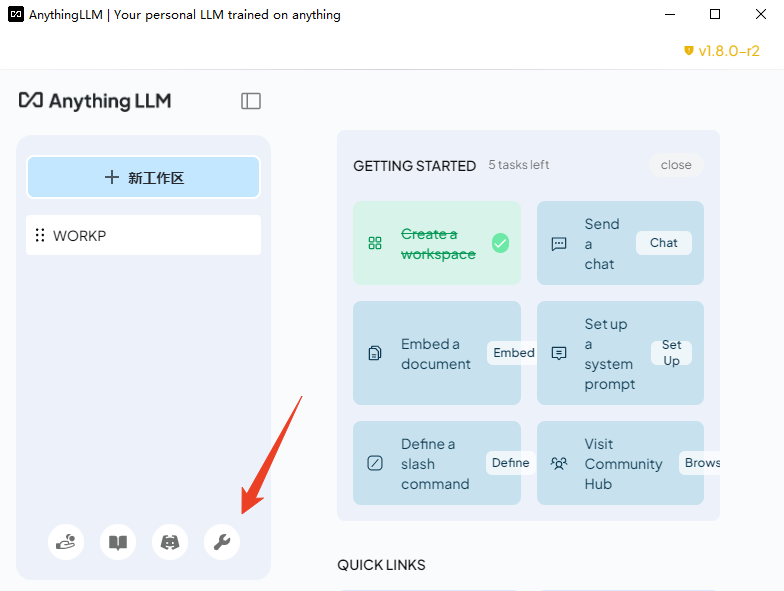Click the green checkmark on Create a workspace
784x591 pixels.
pyautogui.click(x=500, y=244)
